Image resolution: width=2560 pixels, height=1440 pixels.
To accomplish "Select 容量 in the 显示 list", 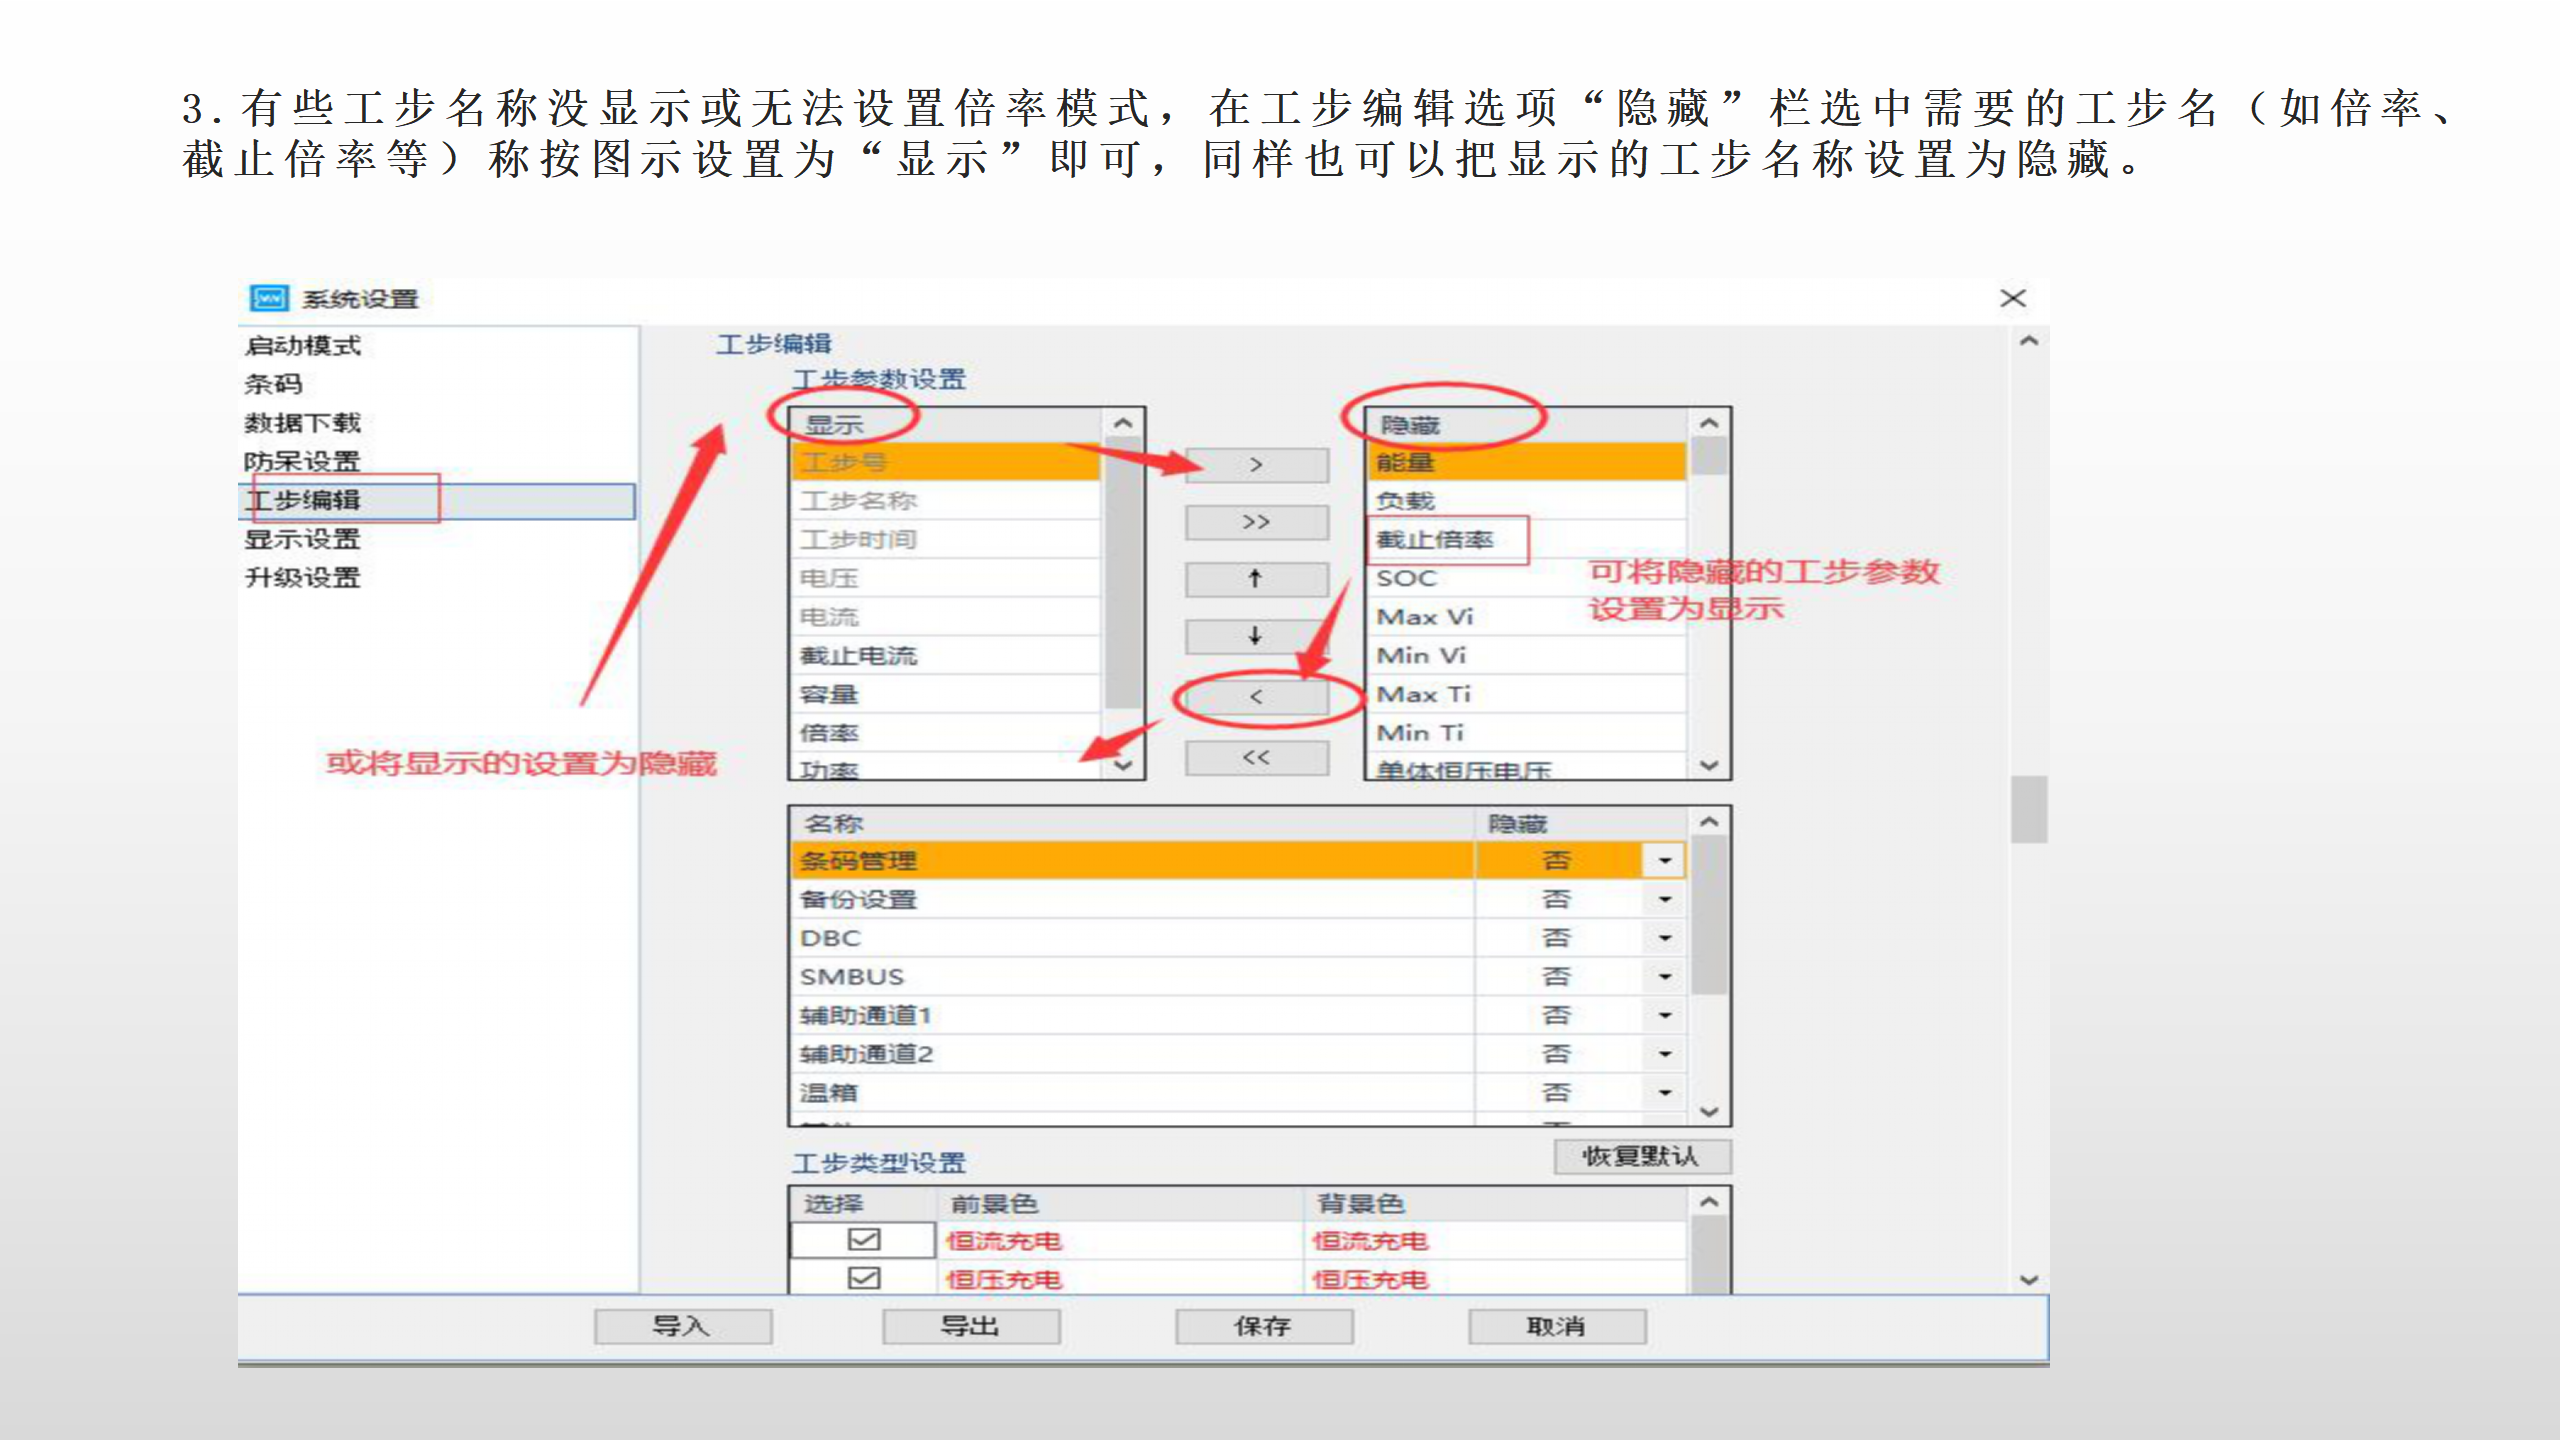I will pyautogui.click(x=946, y=694).
